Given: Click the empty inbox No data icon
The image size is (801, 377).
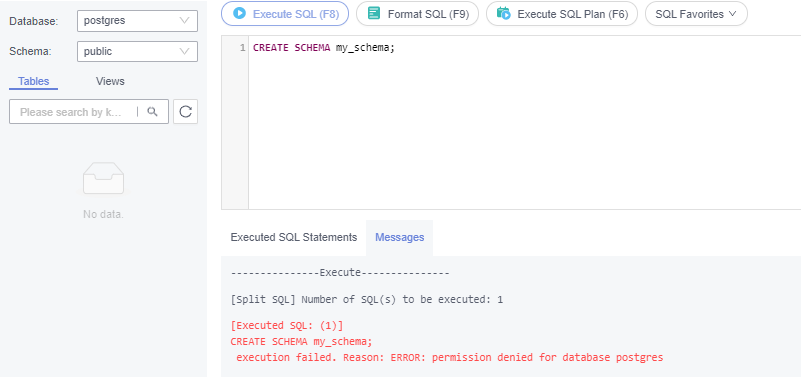Looking at the screenshot, I should point(103,178).
